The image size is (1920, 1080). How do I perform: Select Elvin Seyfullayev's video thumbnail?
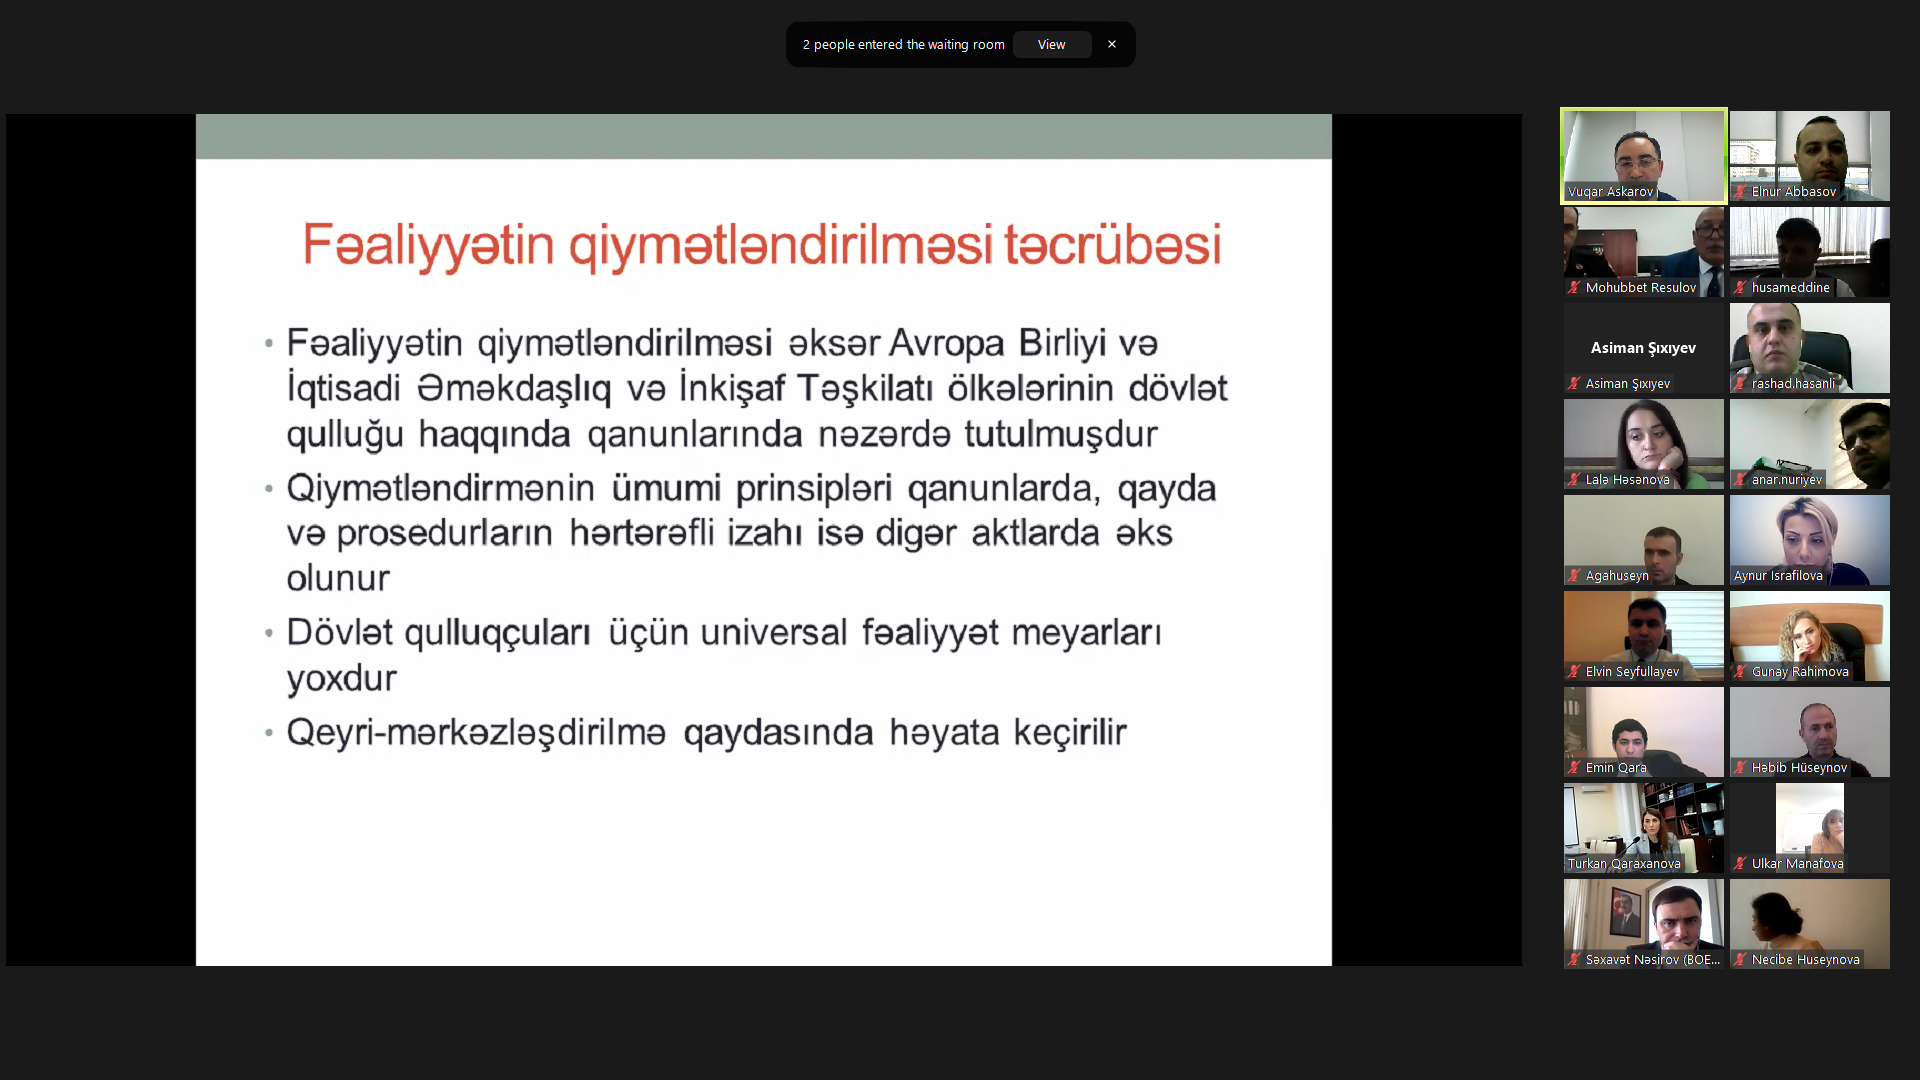coord(1643,636)
